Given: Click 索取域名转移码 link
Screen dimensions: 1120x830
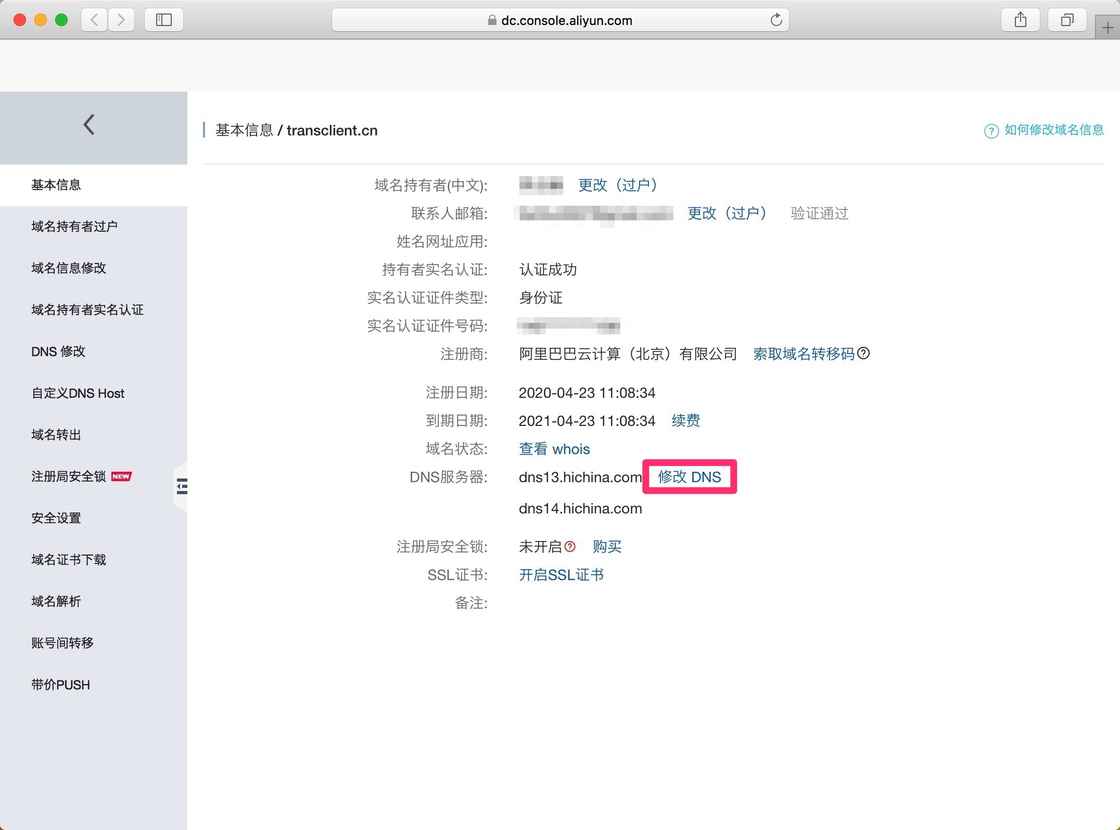Looking at the screenshot, I should [x=804, y=354].
